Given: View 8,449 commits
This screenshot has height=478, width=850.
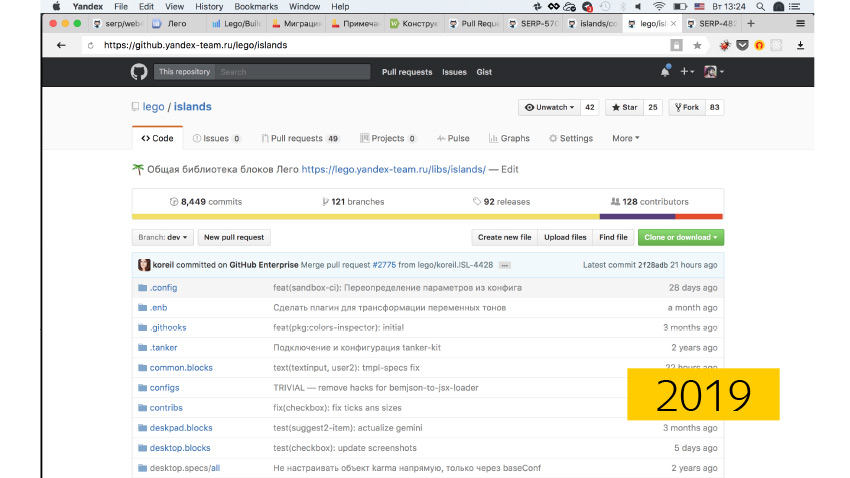Looking at the screenshot, I should 206,202.
